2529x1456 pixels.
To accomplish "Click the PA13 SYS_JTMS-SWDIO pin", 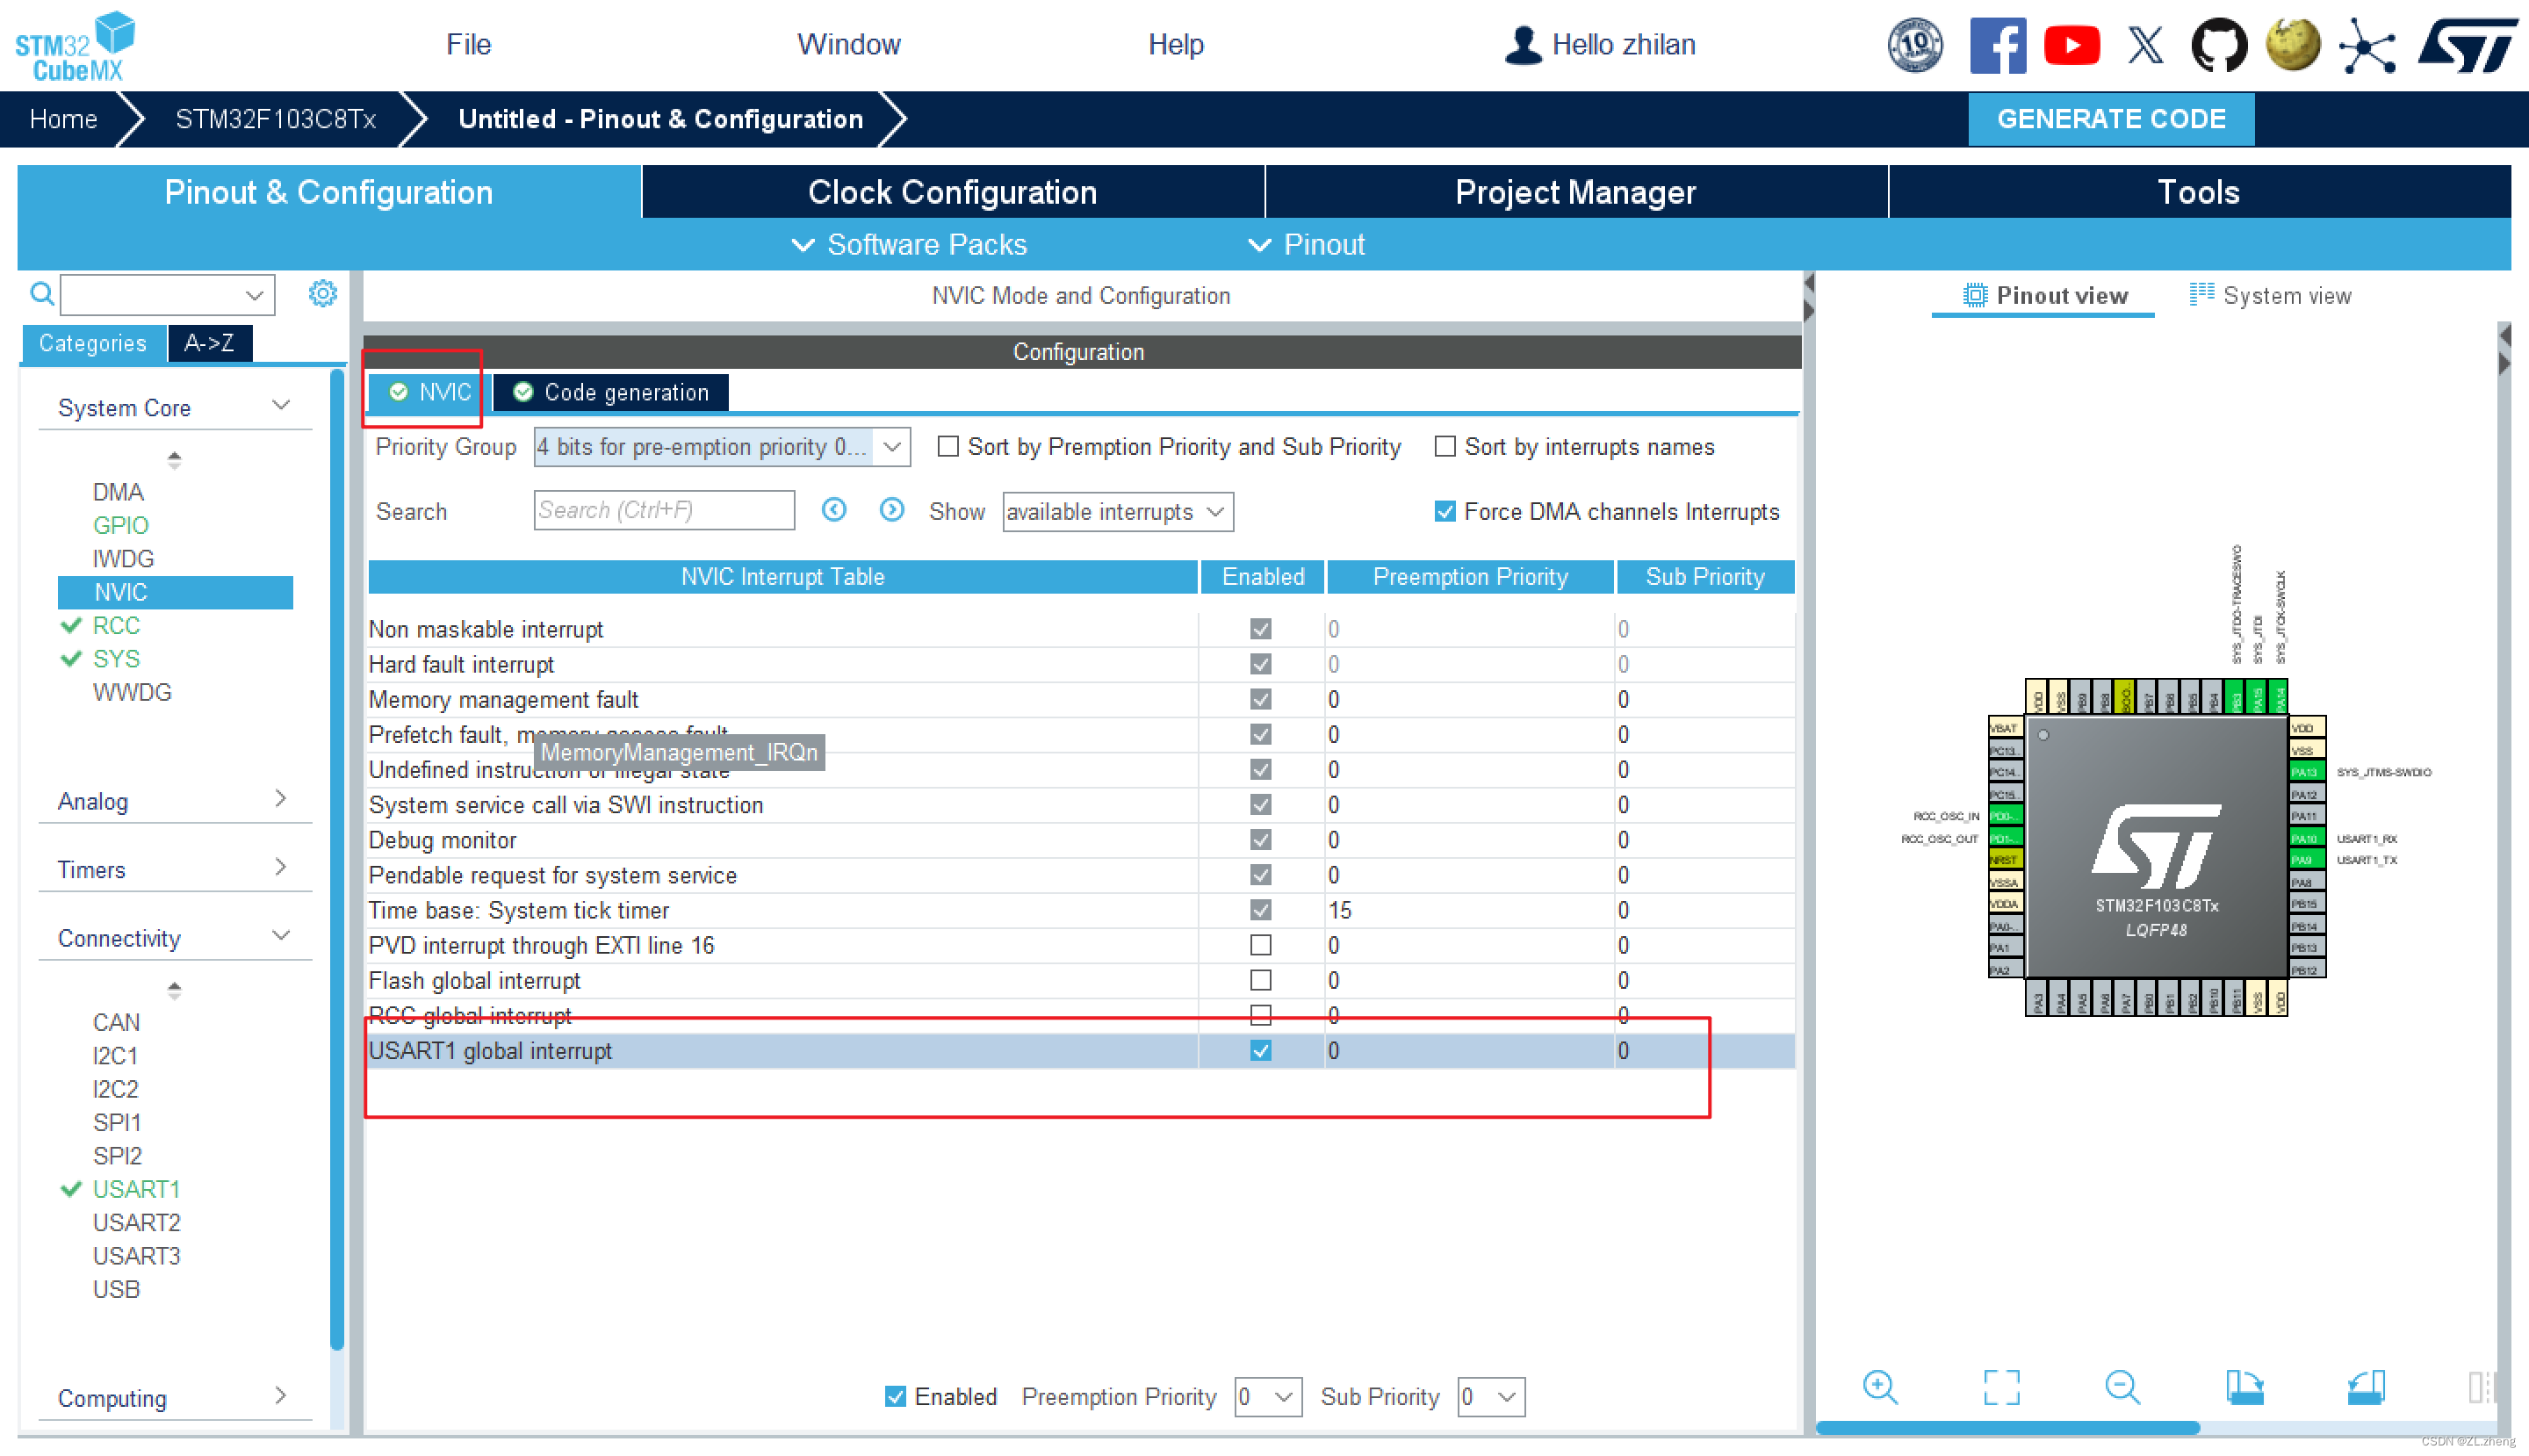I will click(x=2306, y=772).
